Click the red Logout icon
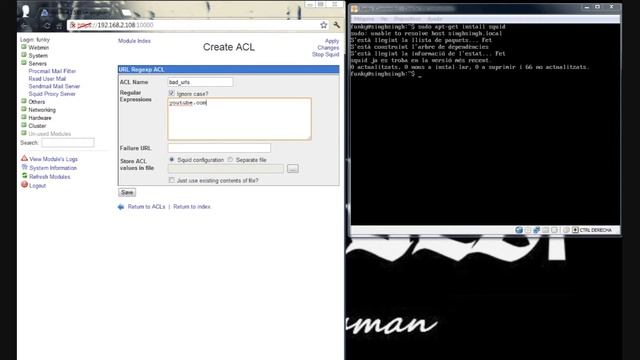The image size is (640, 360). click(x=24, y=185)
